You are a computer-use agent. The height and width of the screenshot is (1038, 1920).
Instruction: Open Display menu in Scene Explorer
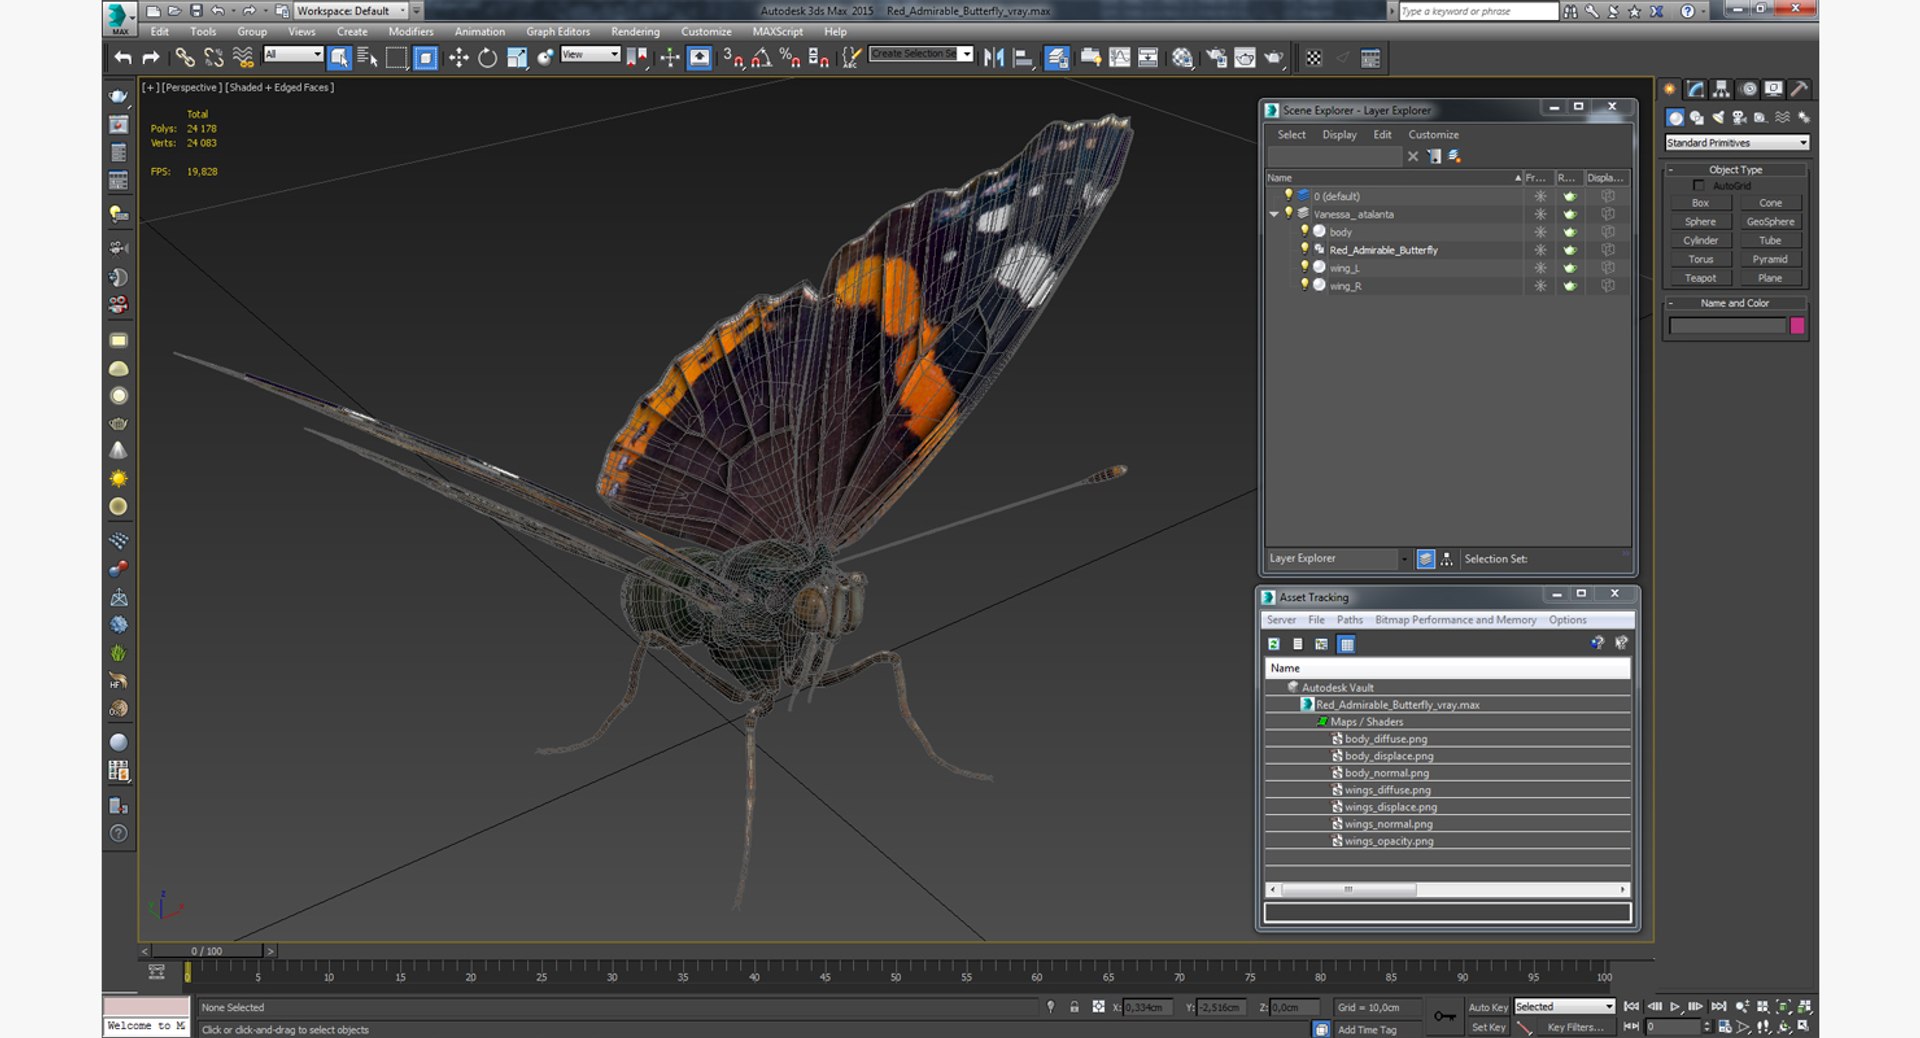tap(1339, 135)
